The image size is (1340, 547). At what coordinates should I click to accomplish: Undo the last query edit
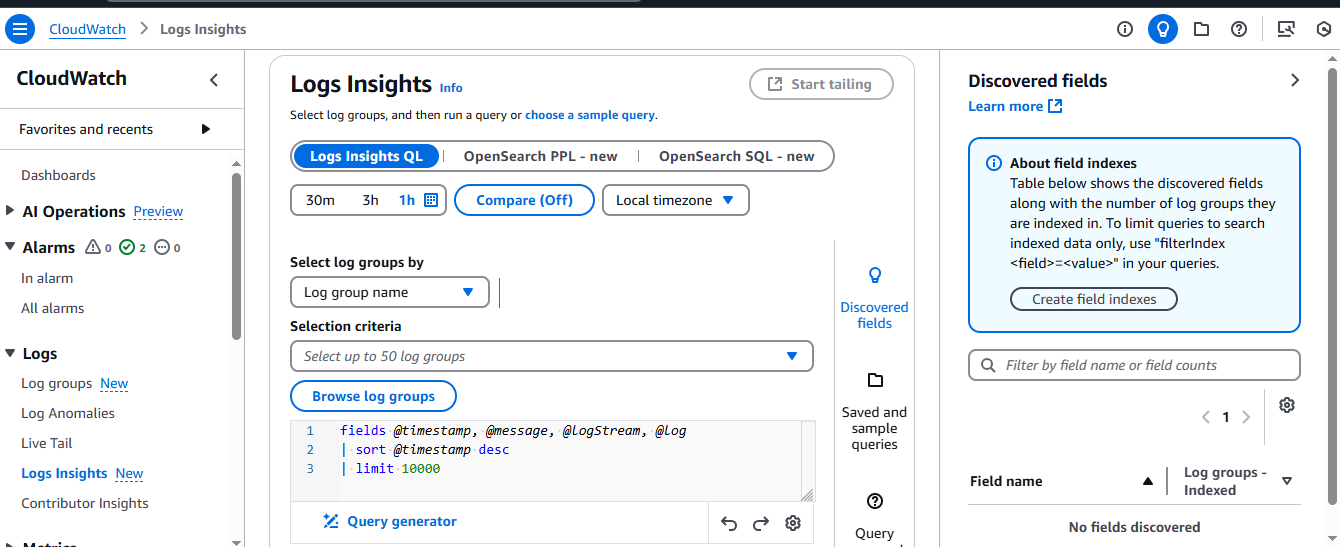coord(729,523)
